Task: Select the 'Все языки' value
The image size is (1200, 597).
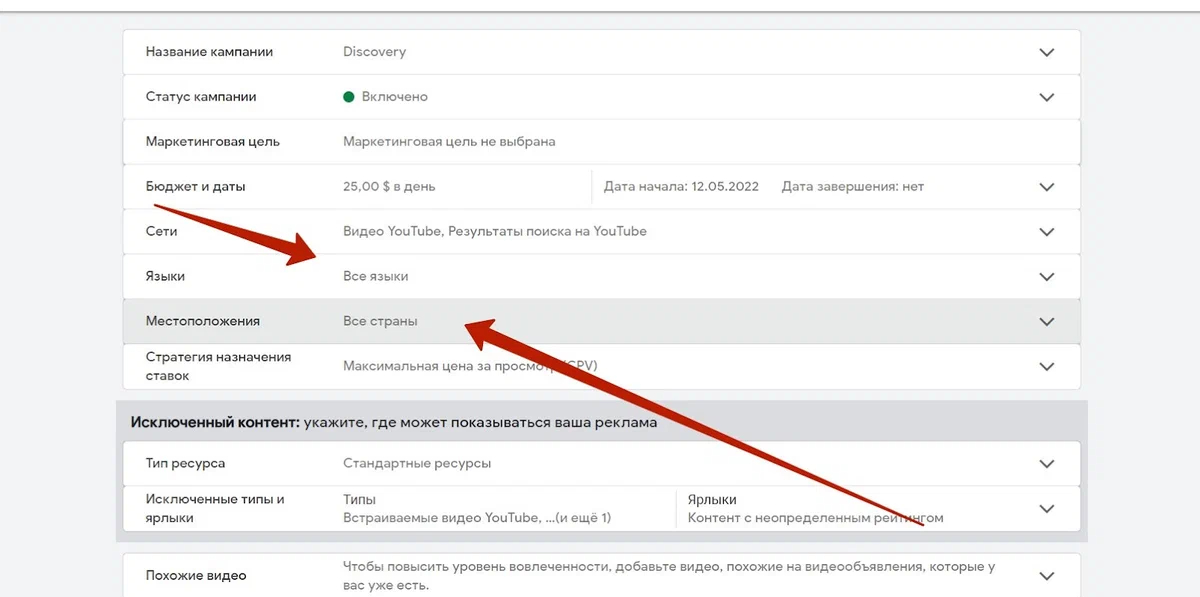Action: tap(375, 276)
